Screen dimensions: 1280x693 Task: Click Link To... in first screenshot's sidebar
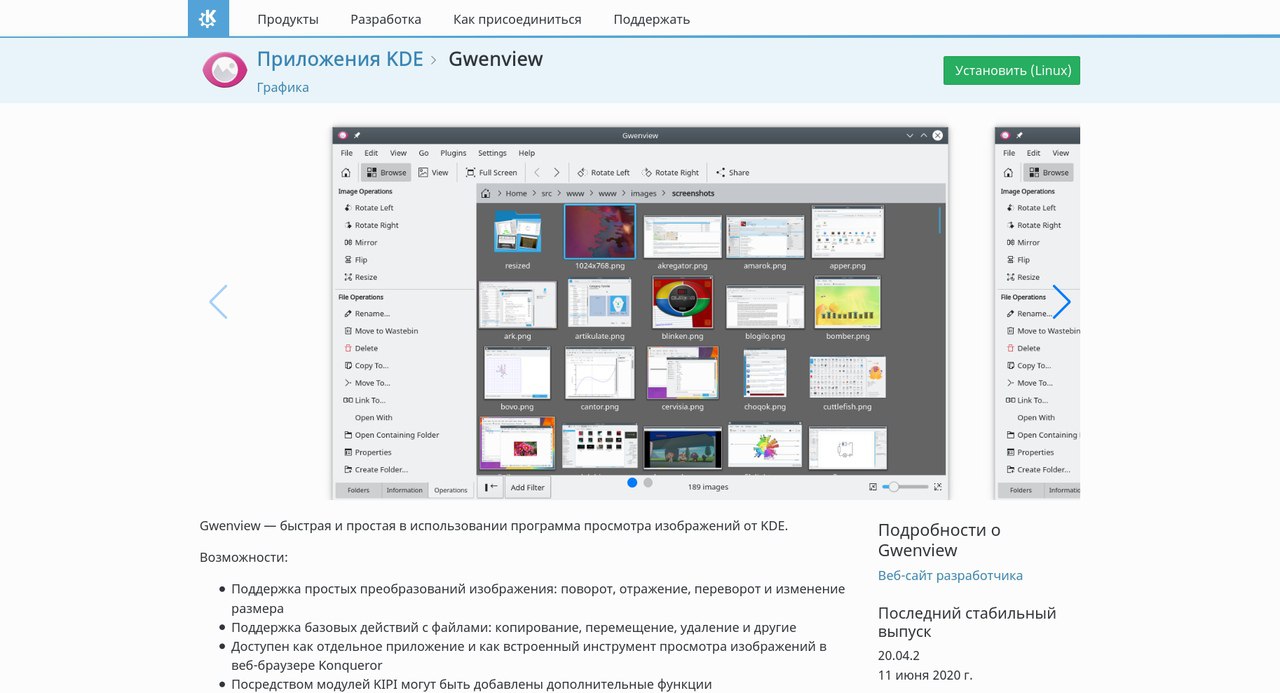click(364, 400)
